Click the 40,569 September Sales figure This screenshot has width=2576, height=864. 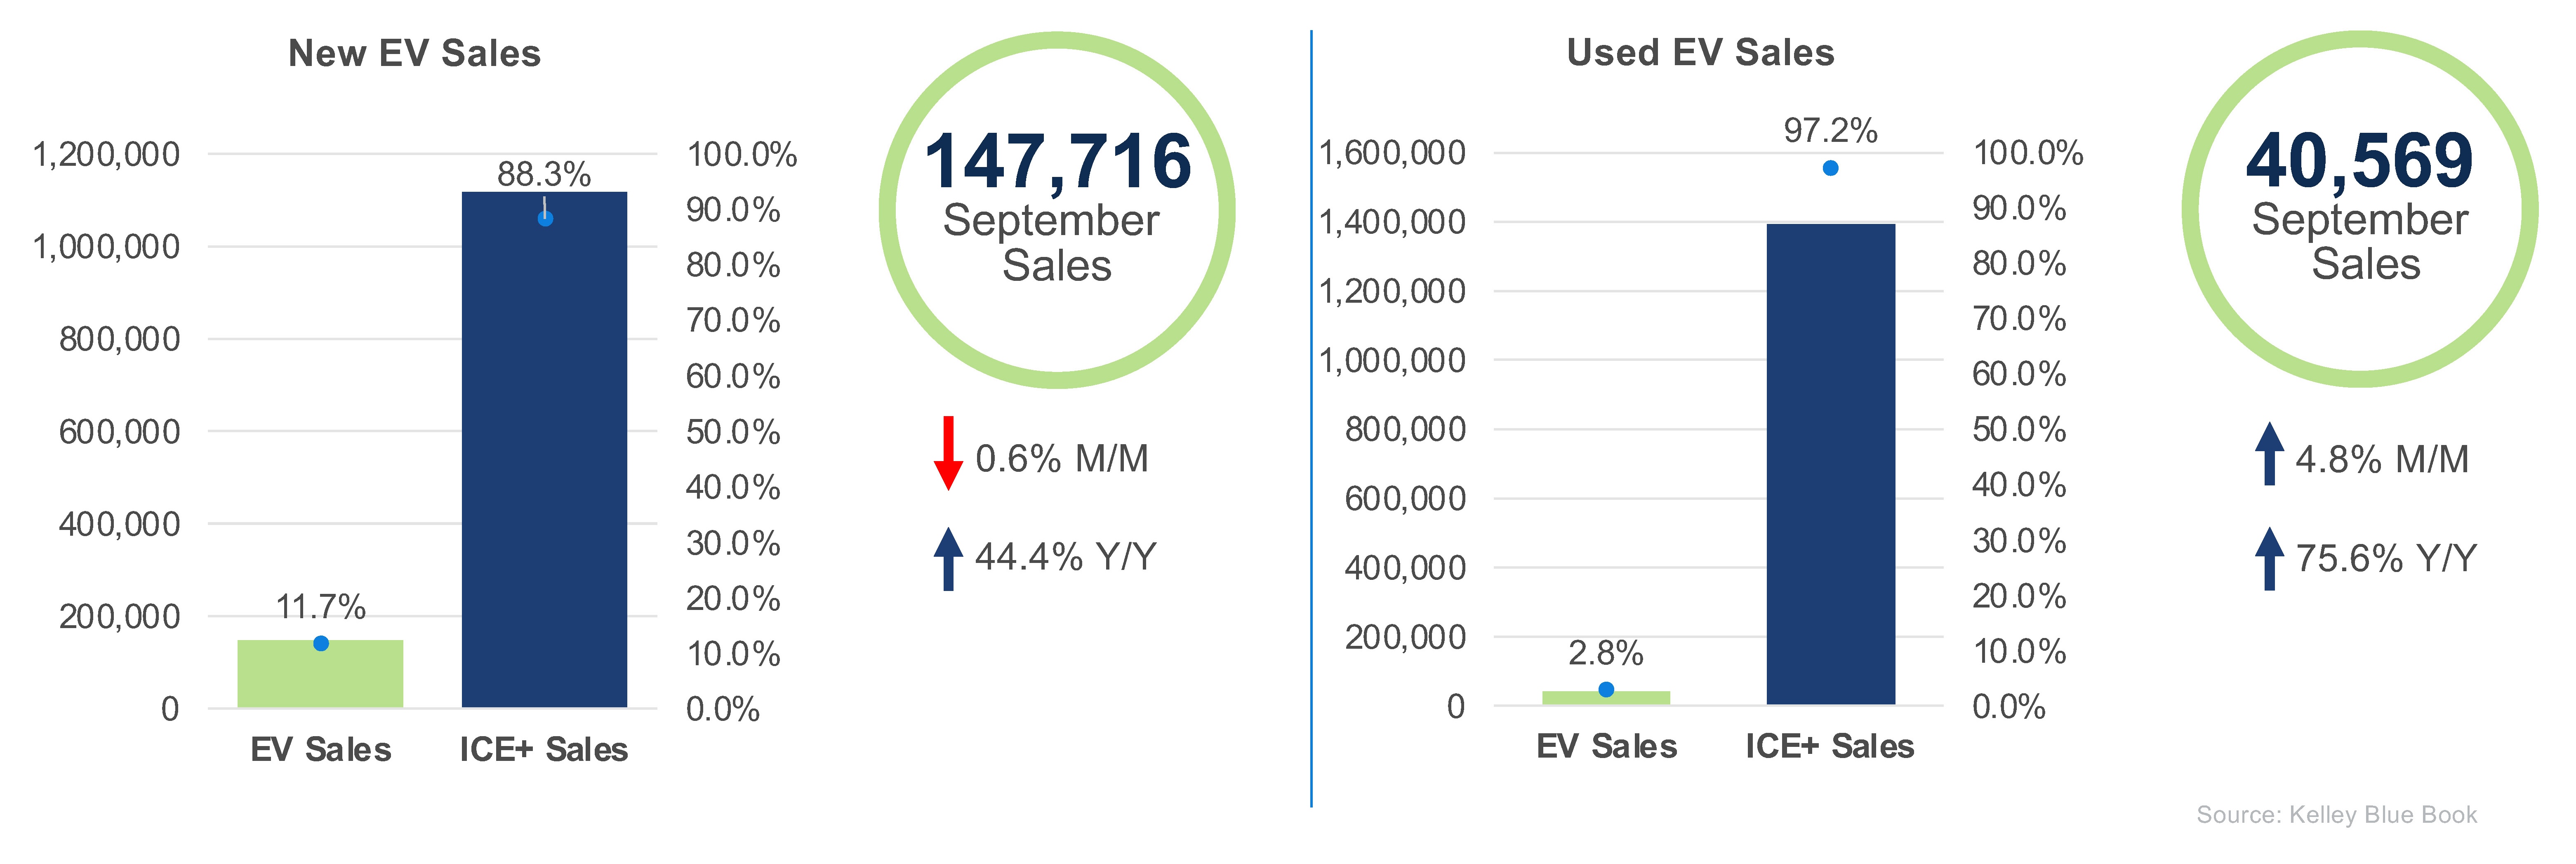[2359, 162]
